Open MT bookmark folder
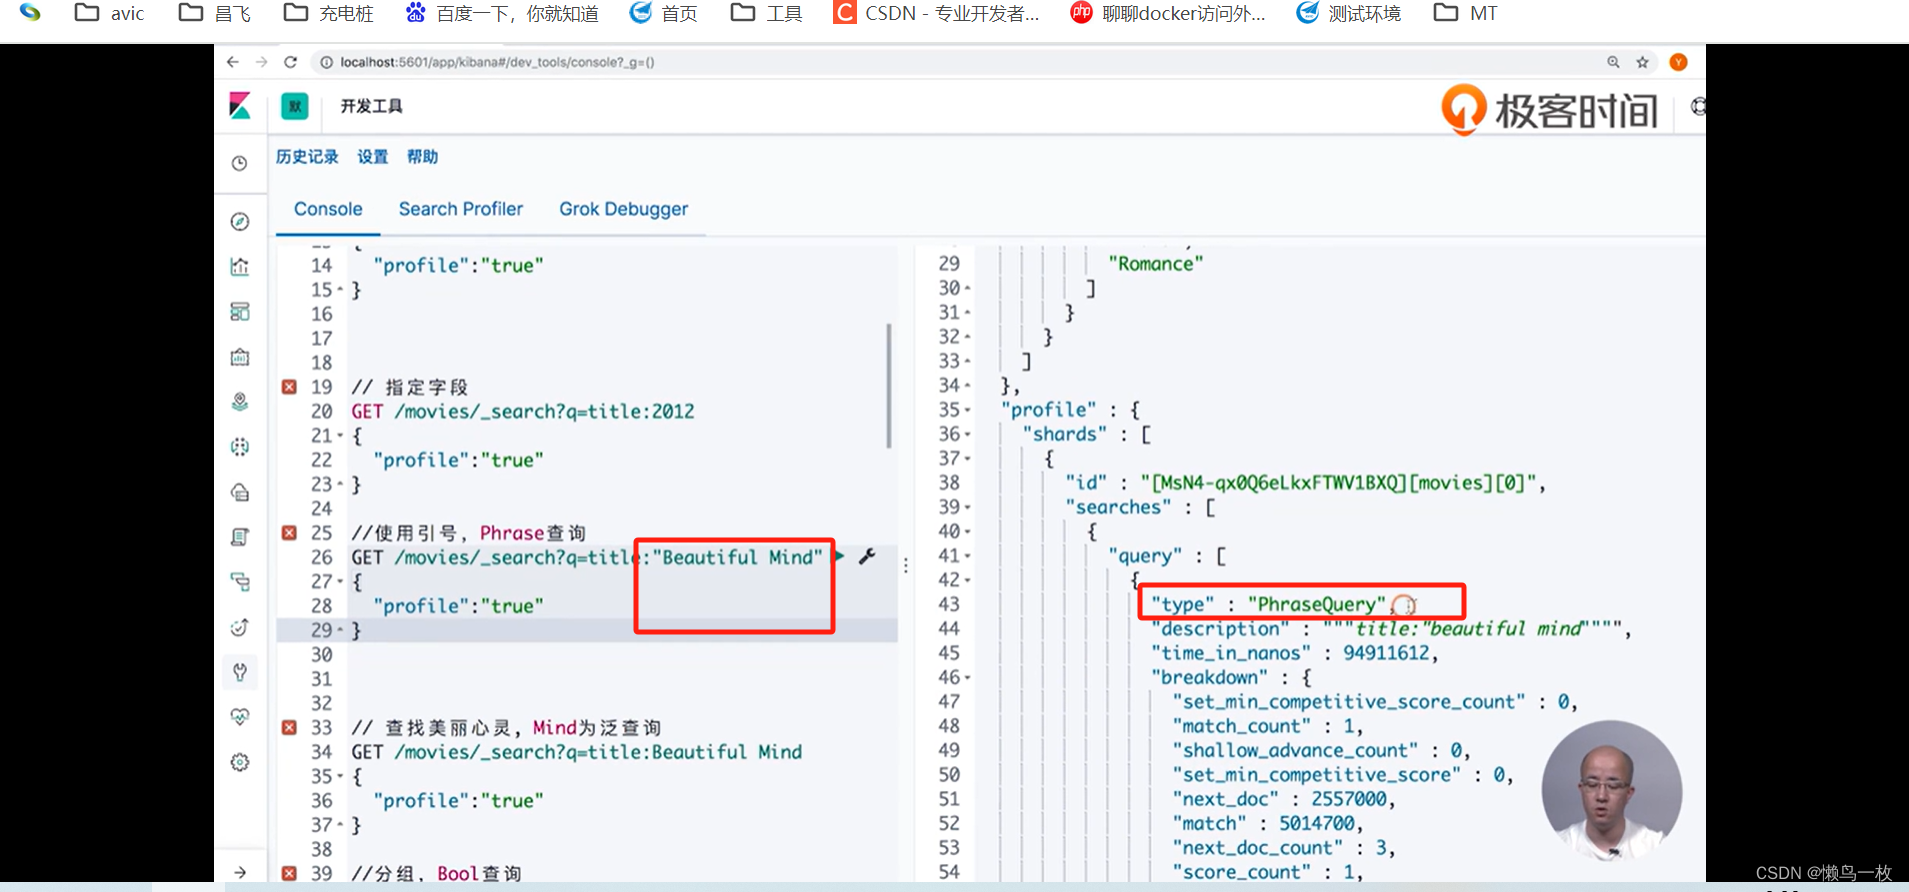The height and width of the screenshot is (892, 1909). [x=1466, y=13]
